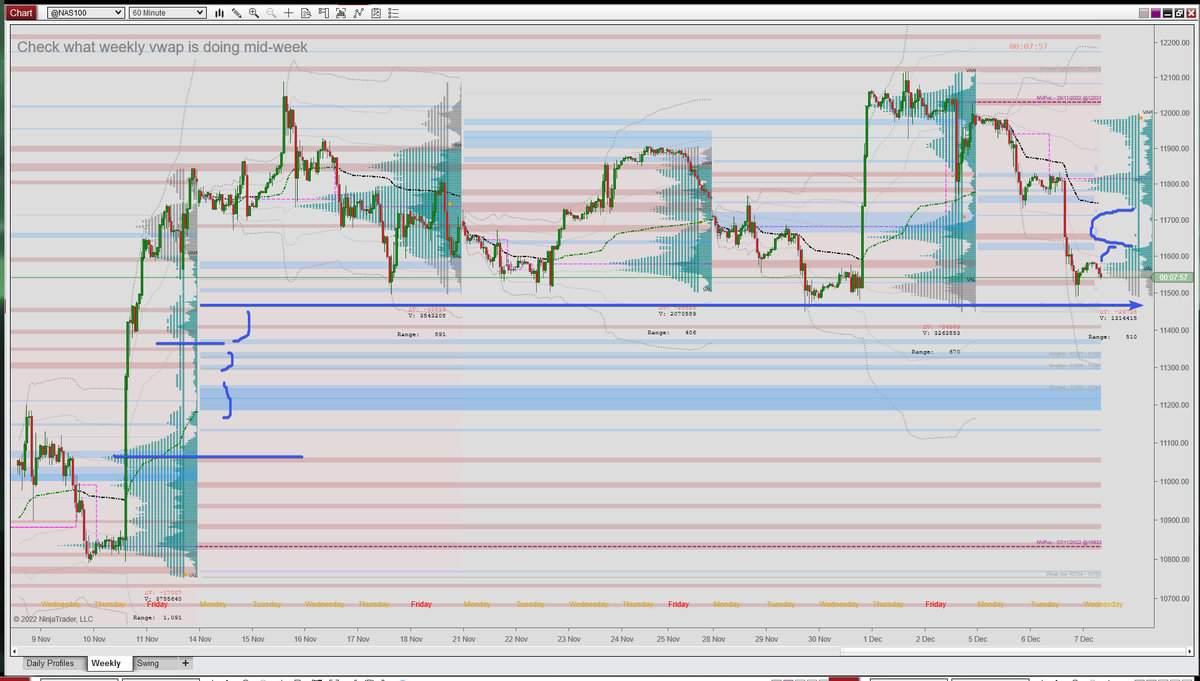Click the horizontal scrollbar left arrow
The height and width of the screenshot is (681, 1200).
point(12,651)
